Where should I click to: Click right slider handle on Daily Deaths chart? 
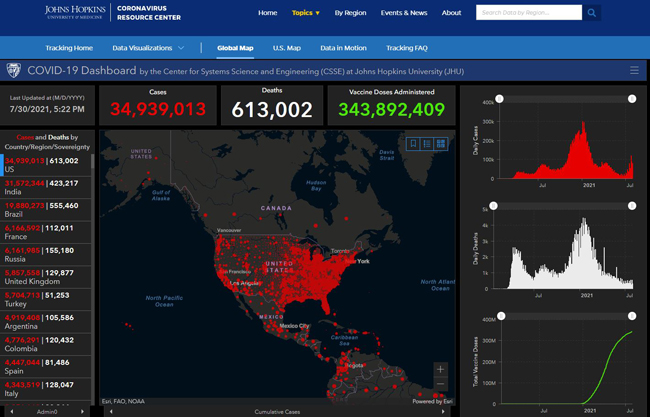click(632, 206)
